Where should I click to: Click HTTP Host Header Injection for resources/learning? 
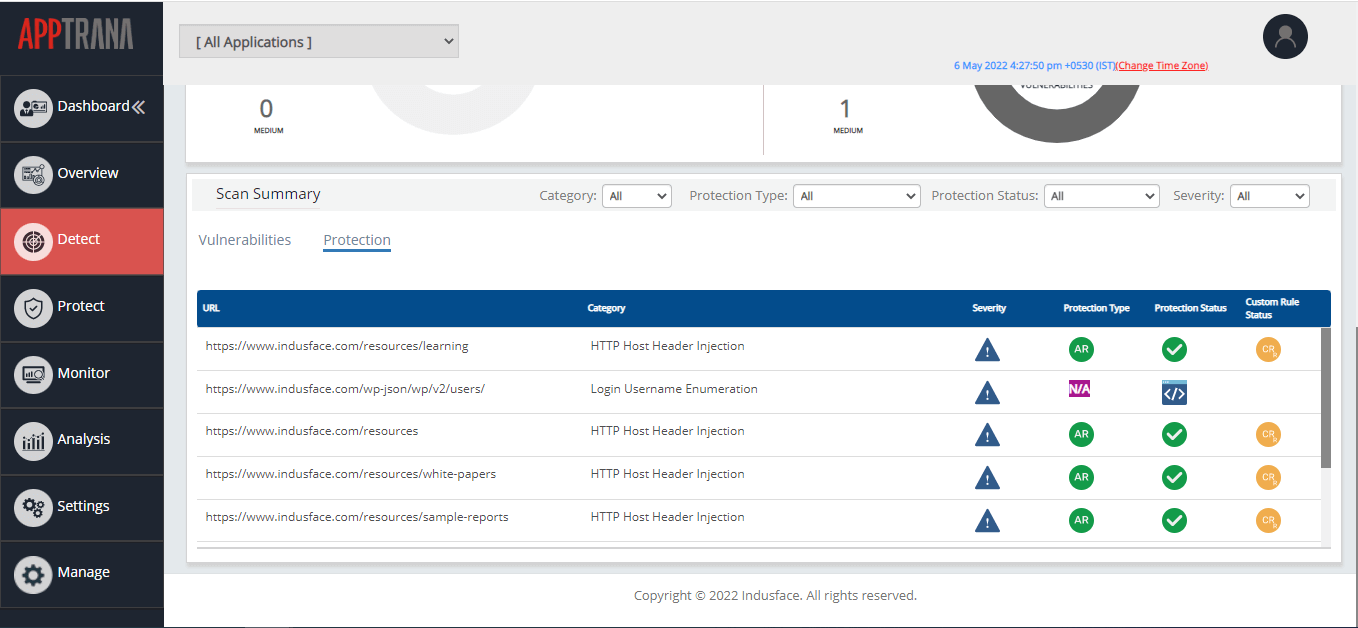coord(668,346)
